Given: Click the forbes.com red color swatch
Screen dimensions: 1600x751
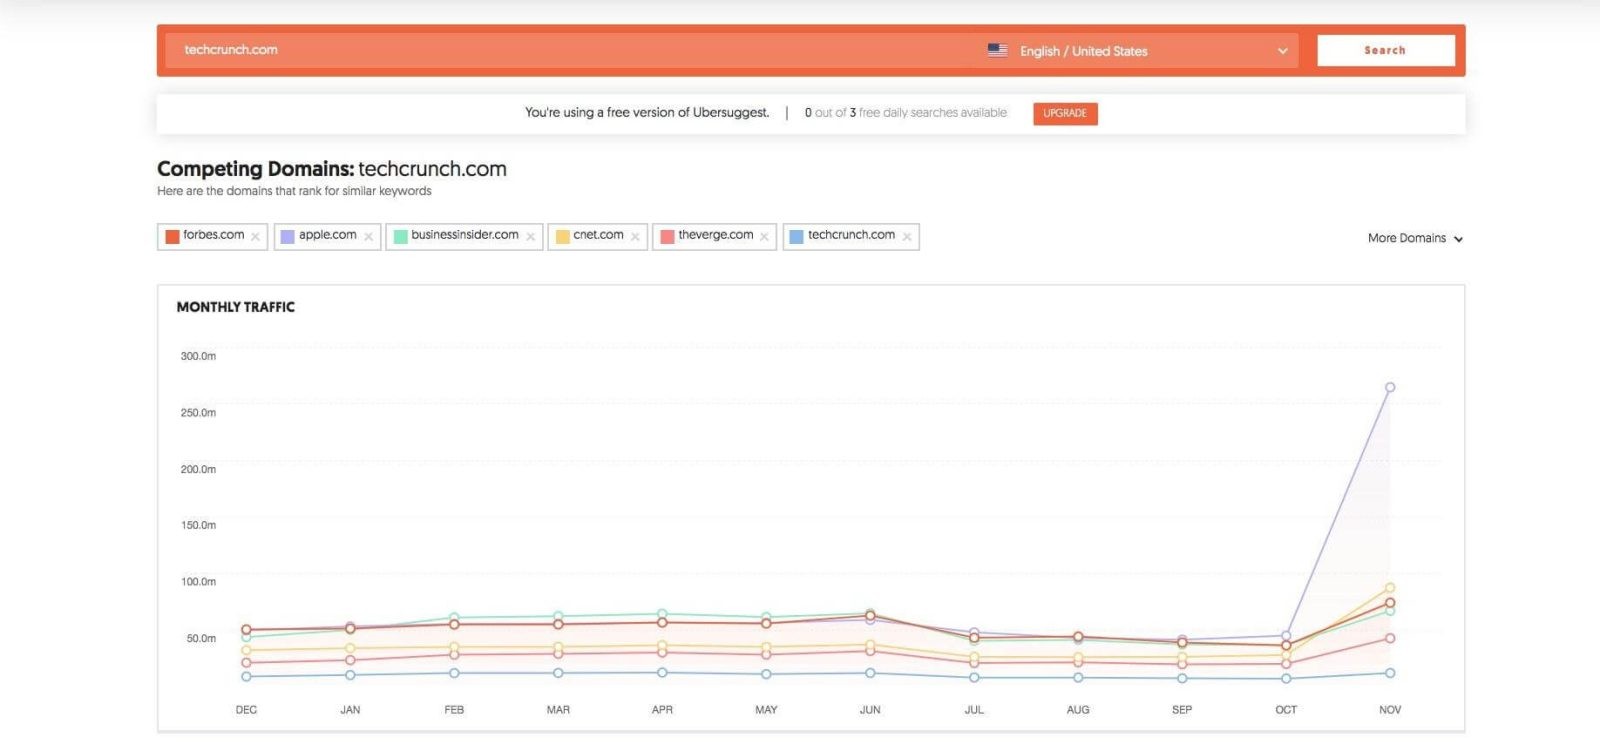Looking at the screenshot, I should pos(172,236).
